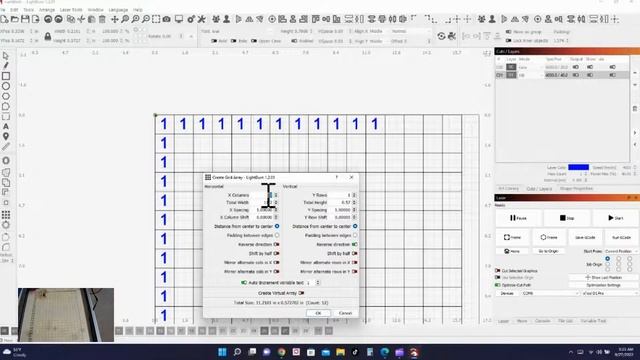Select the Text tool
This screenshot has width=640, height=360.
click(x=6, y=127)
